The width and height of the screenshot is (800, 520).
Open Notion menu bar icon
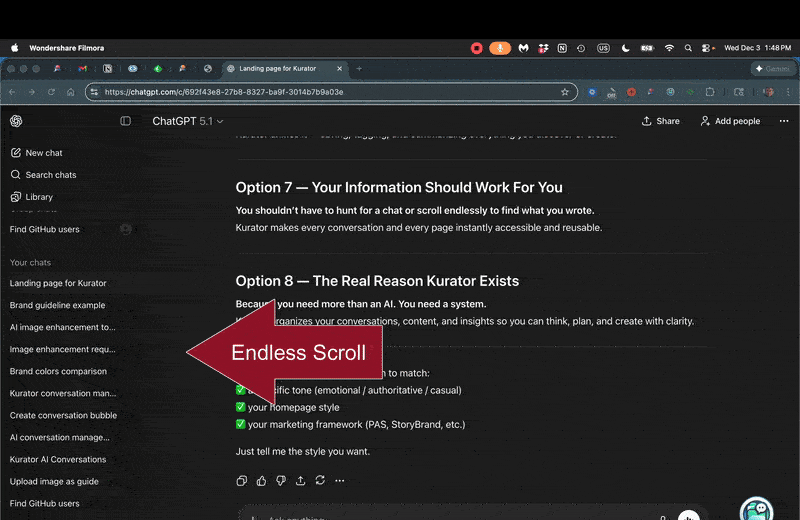562,48
